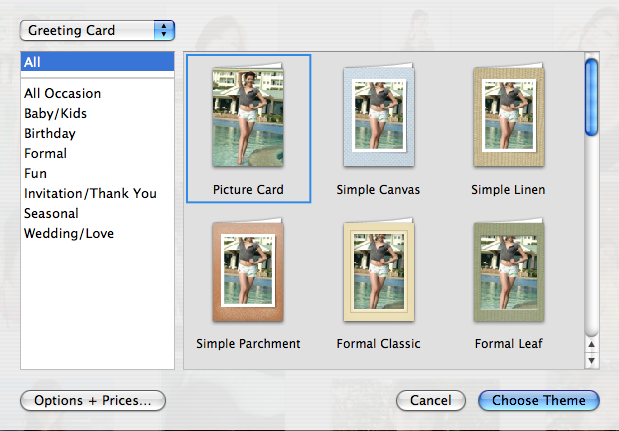
Task: Show Formal card themes
Action: (x=45, y=154)
